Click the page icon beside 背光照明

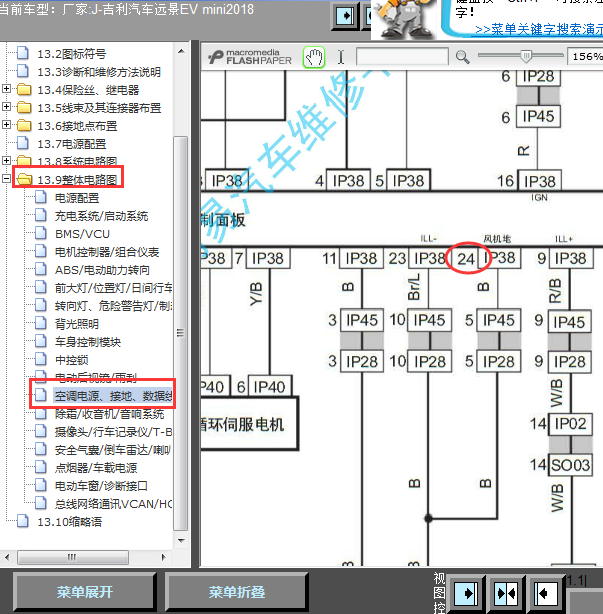tap(41, 323)
